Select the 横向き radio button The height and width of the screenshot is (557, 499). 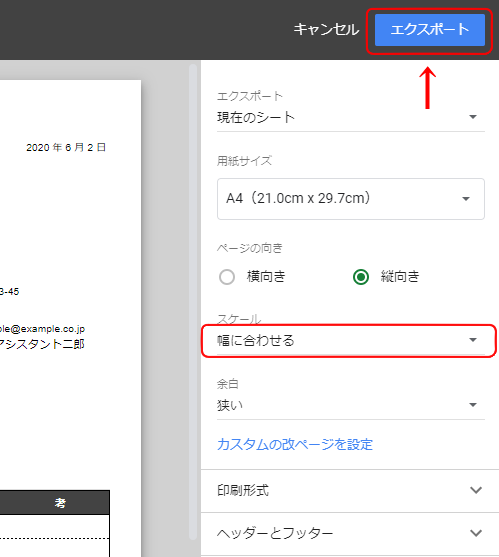(227, 277)
